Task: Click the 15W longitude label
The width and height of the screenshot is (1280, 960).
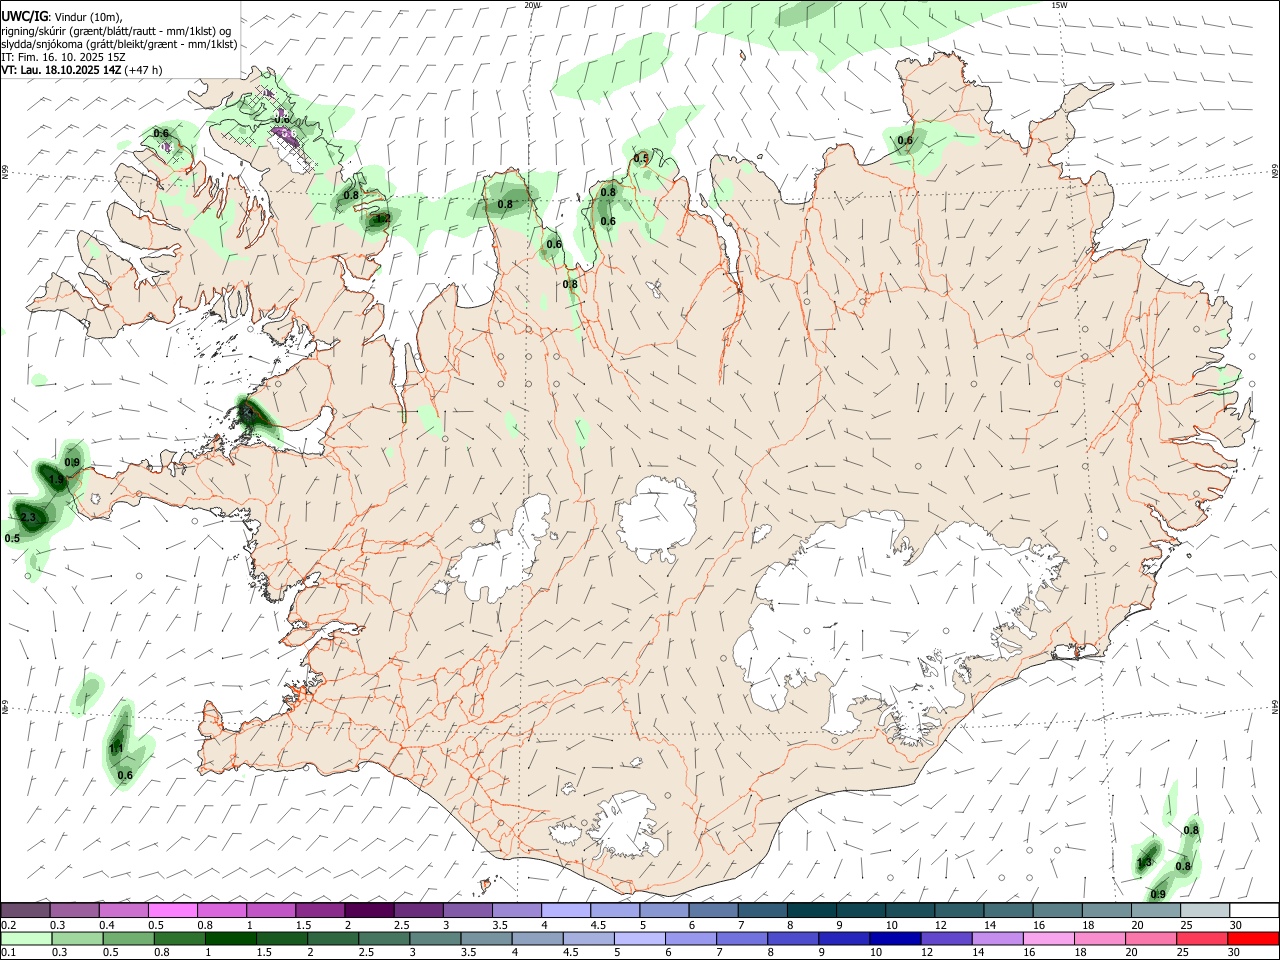Action: tap(1059, 5)
